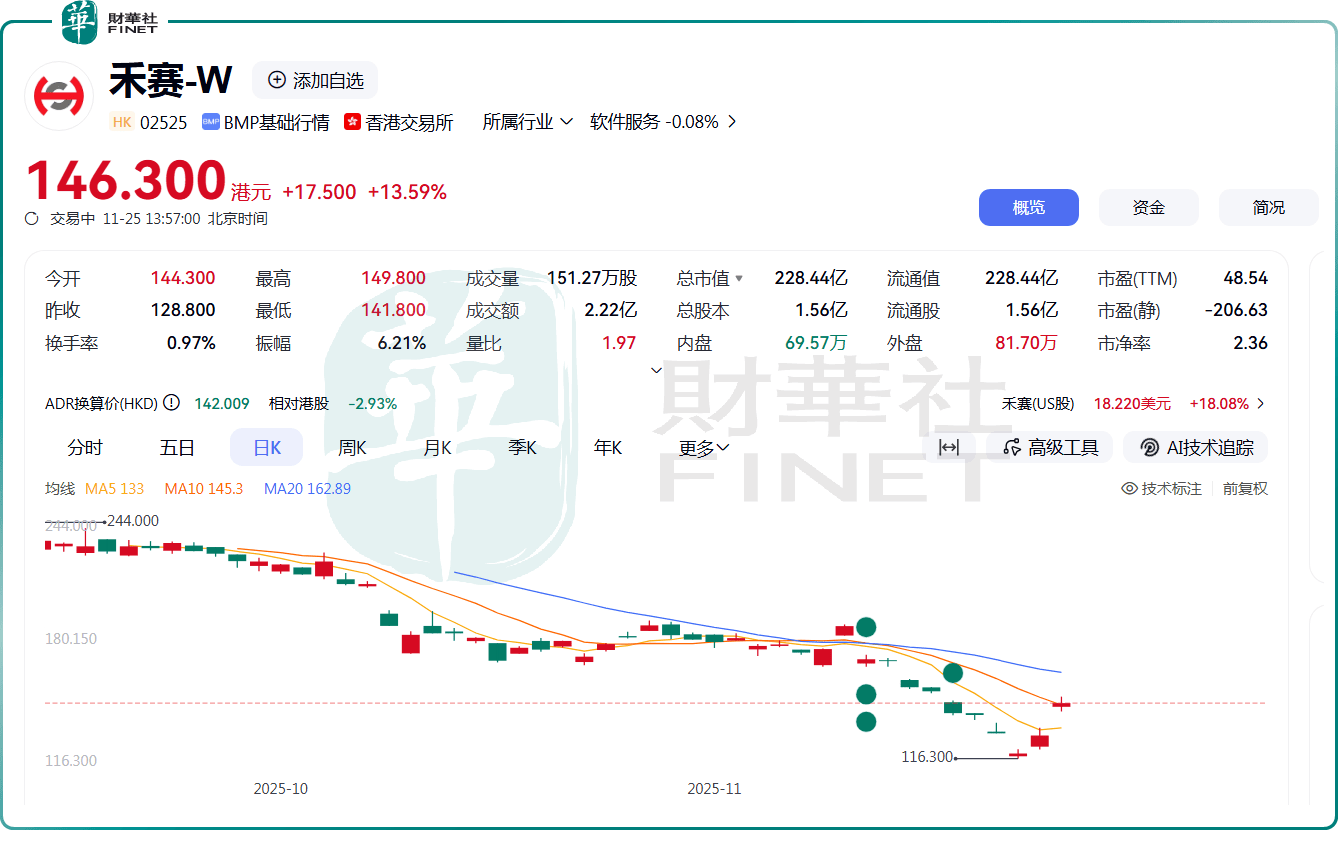
Task: Click the info icon beside ADR换算价(HKD)
Action: 172,403
